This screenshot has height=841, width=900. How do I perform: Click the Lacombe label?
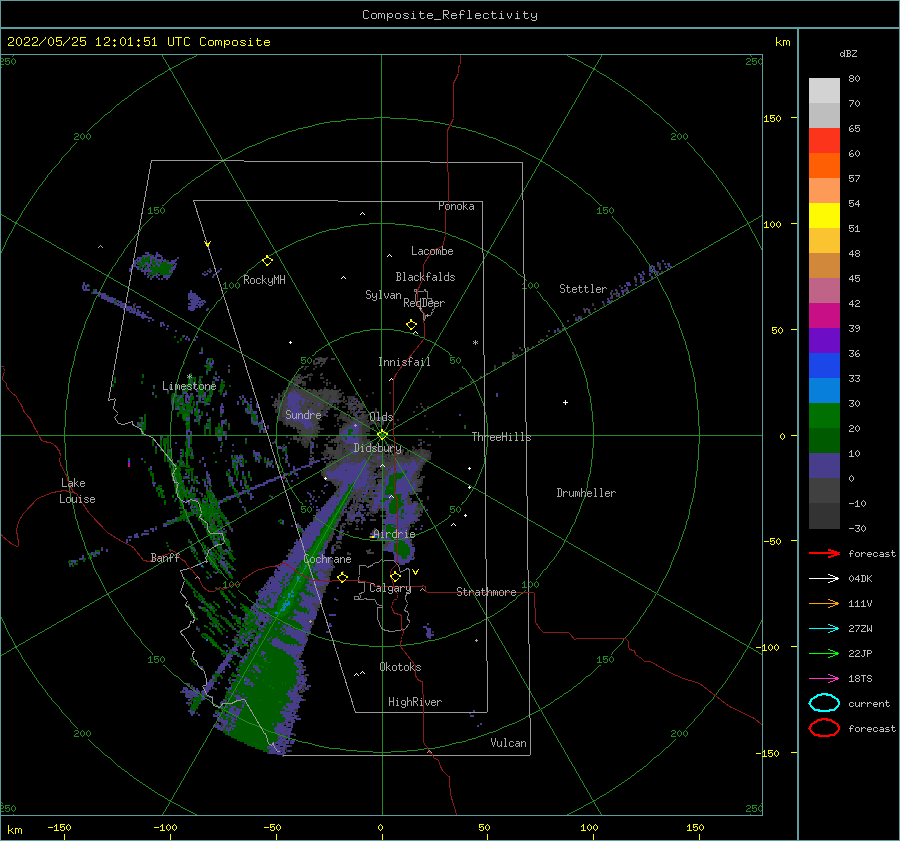[432, 251]
